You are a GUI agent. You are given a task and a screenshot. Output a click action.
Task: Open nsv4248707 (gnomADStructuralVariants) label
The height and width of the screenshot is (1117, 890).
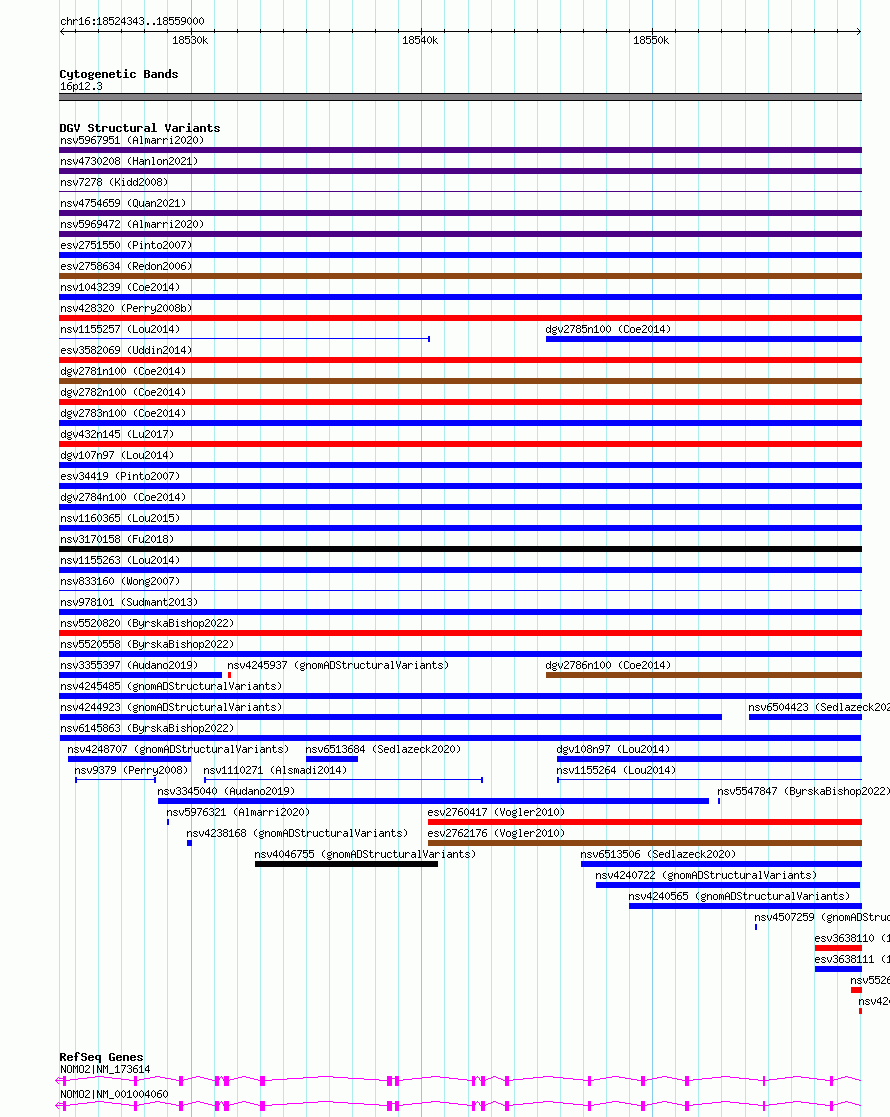178,749
